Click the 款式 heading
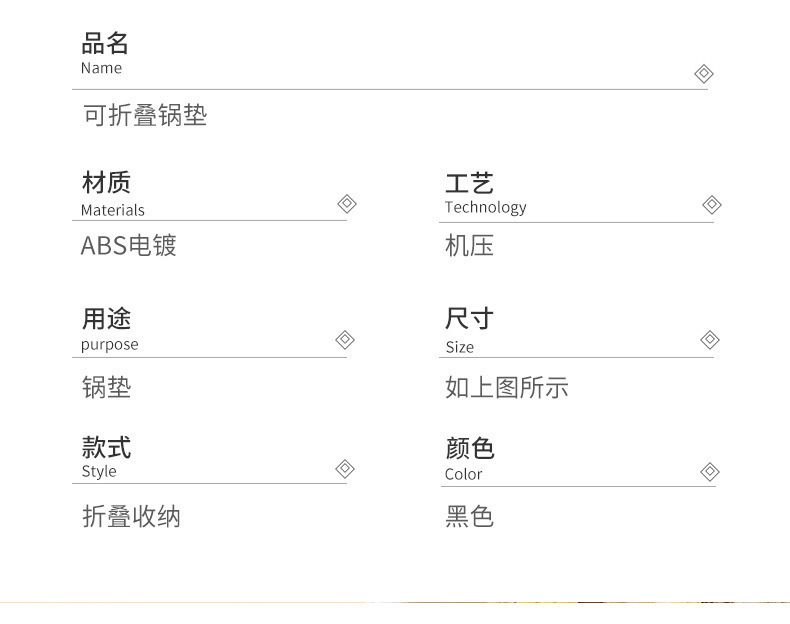The image size is (790, 624). coord(106,447)
